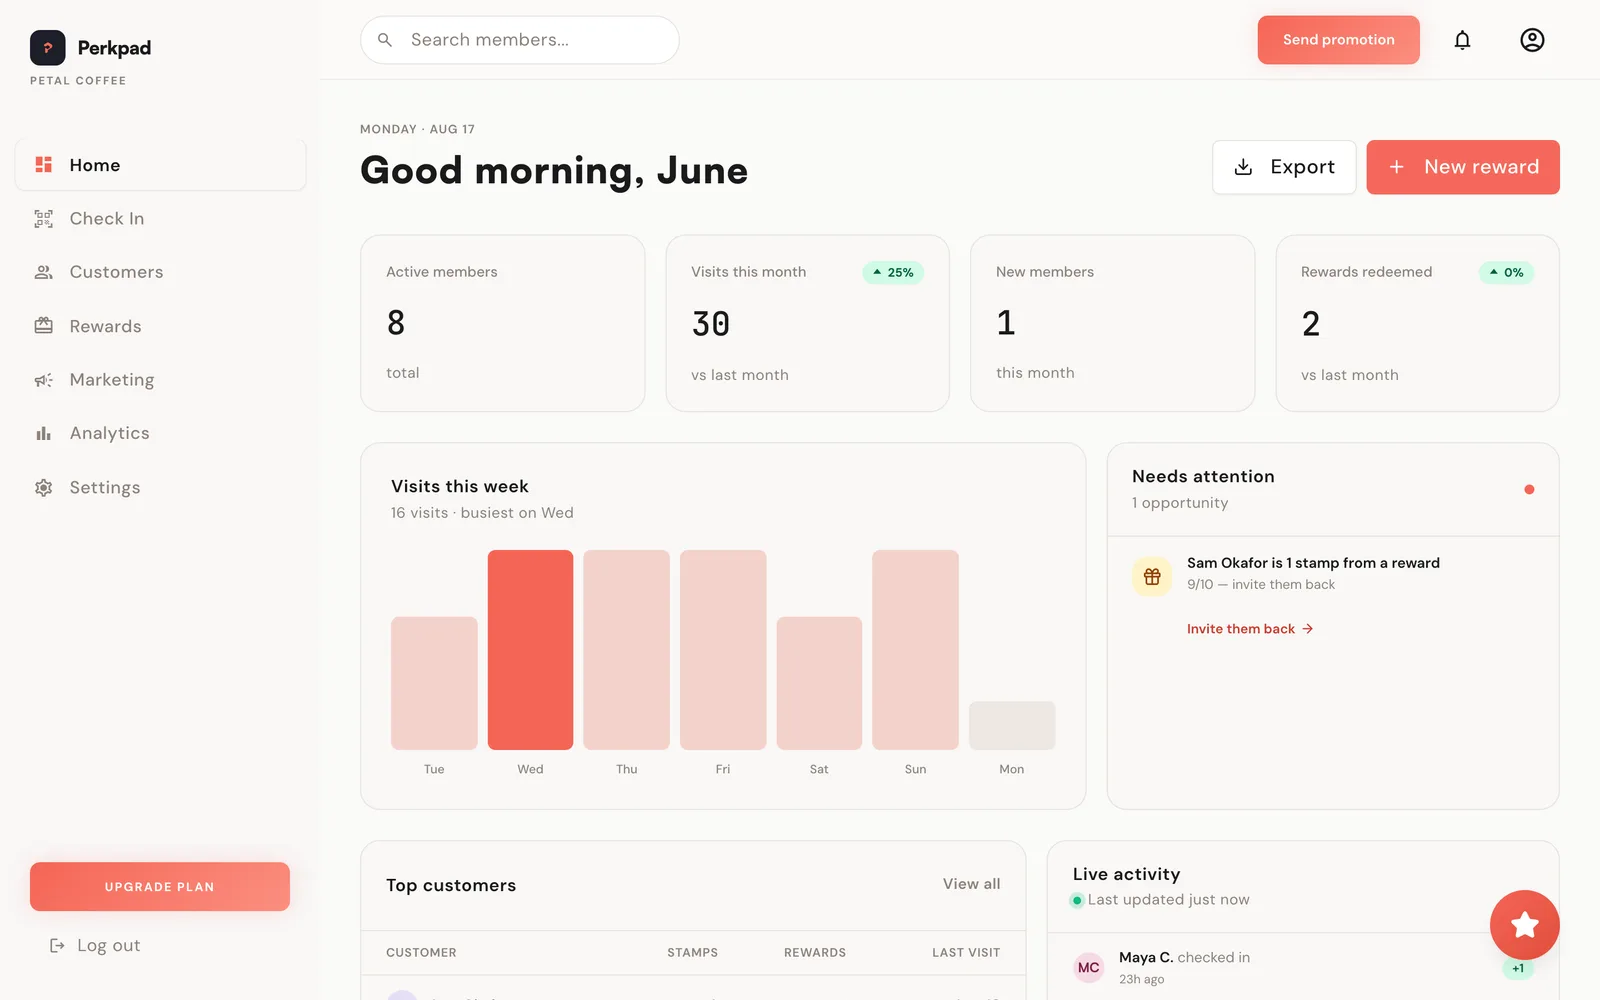The height and width of the screenshot is (1000, 1600).
Task: Select the Sat bar in visits chart
Action: [819, 683]
